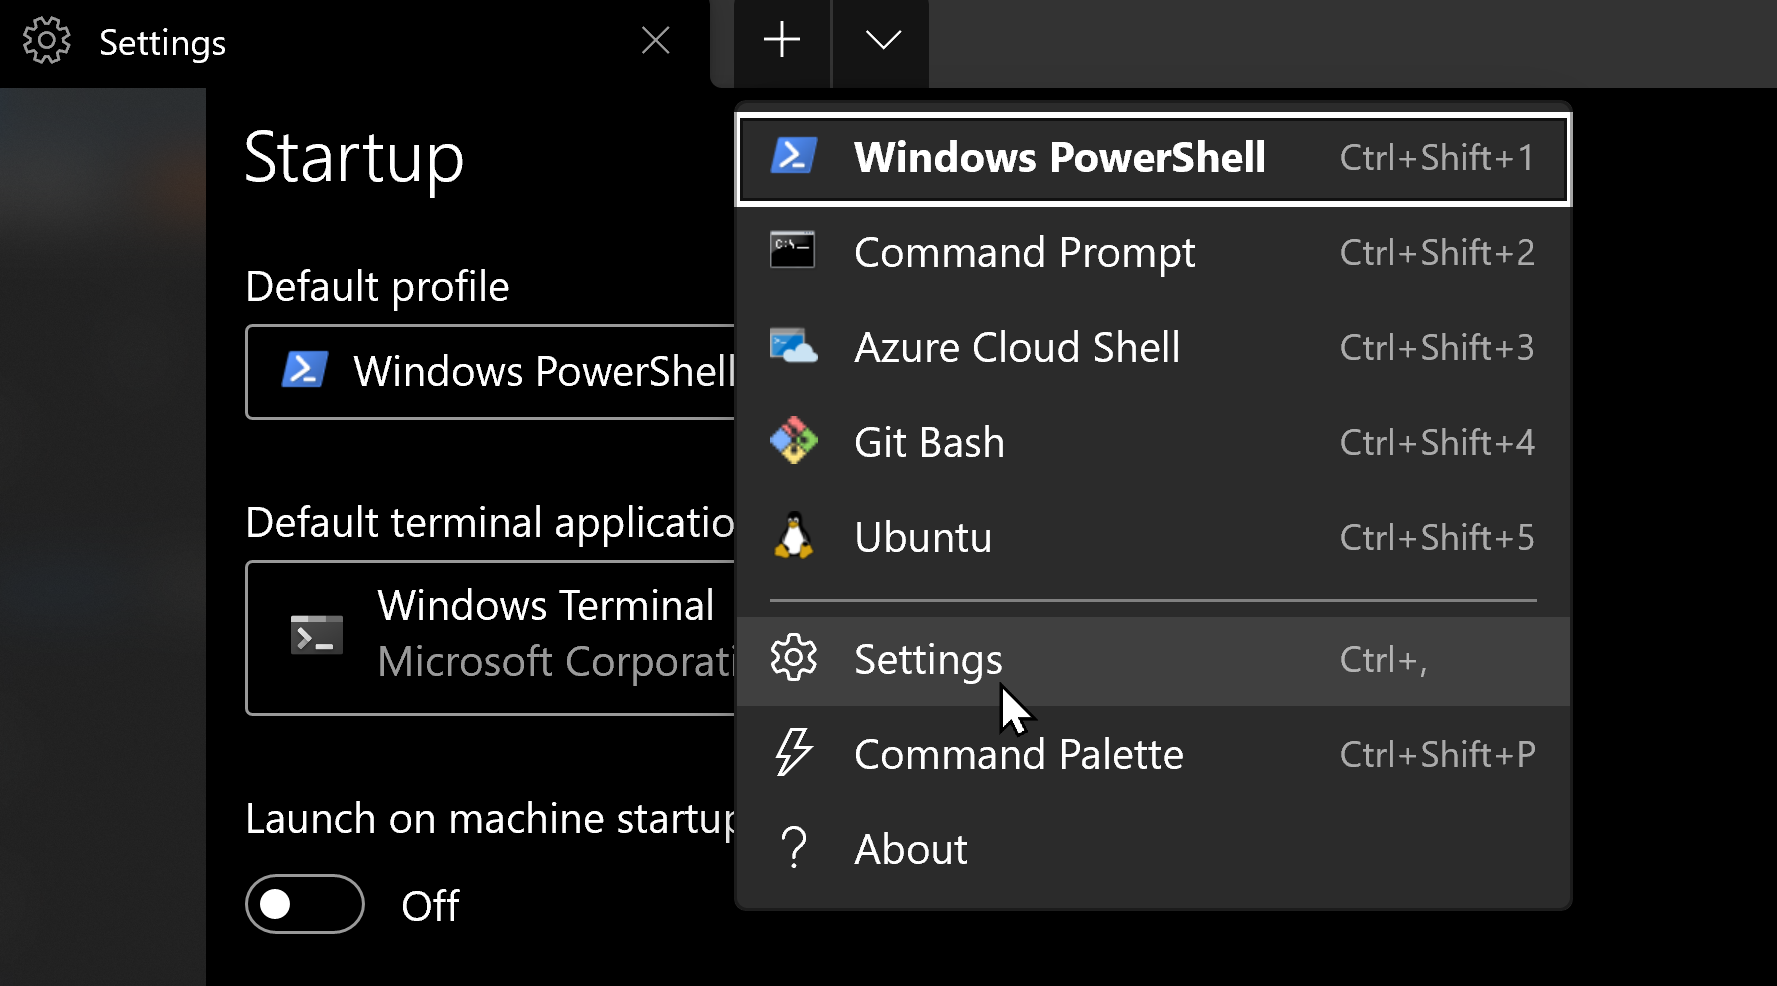Click the Startup page heading
This screenshot has height=986, width=1777.
coord(354,158)
